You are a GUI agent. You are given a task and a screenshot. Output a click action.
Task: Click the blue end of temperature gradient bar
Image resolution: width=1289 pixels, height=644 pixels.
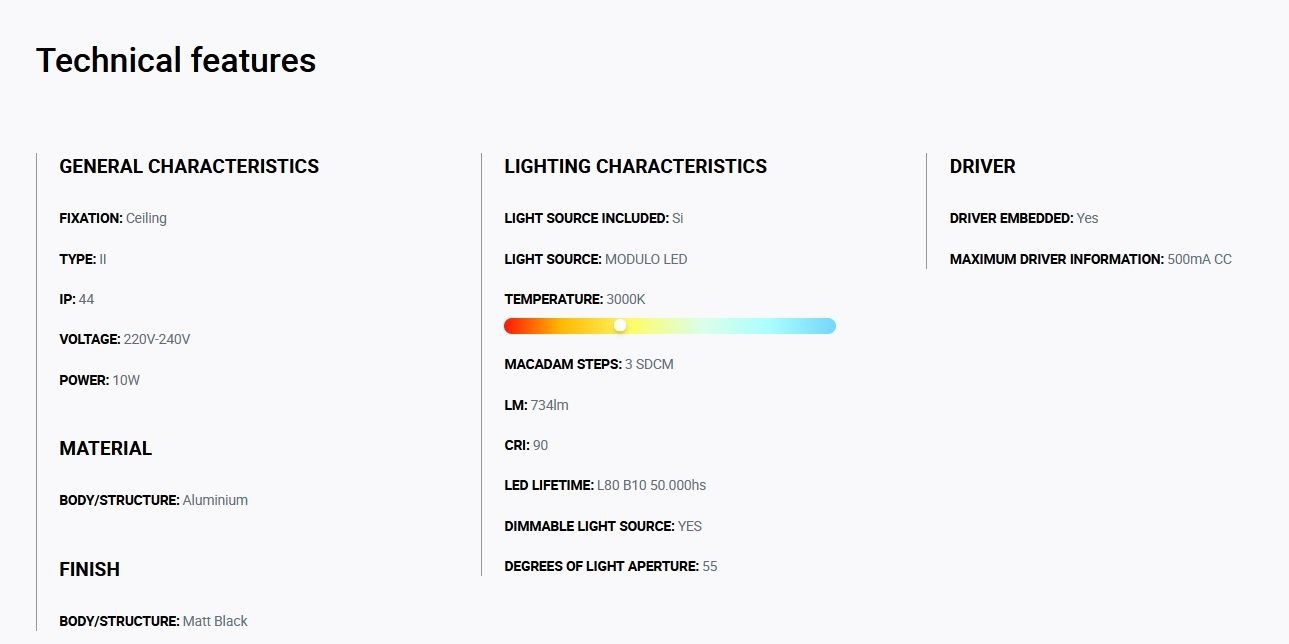tap(826, 326)
